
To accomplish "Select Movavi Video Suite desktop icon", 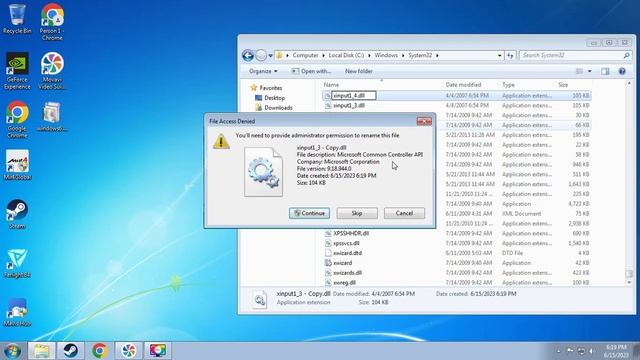I will (x=52, y=71).
